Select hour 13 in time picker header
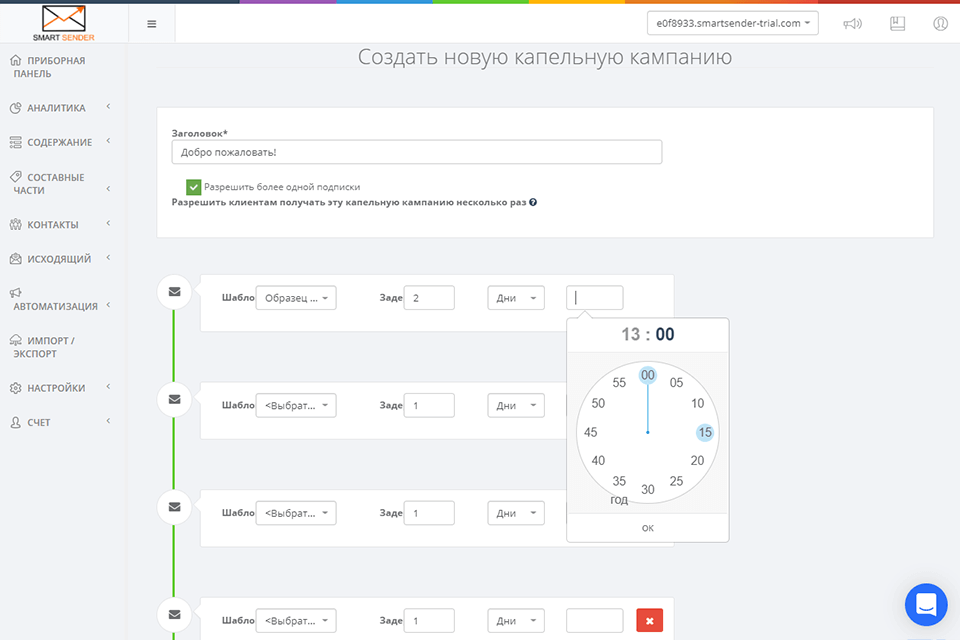 point(631,334)
